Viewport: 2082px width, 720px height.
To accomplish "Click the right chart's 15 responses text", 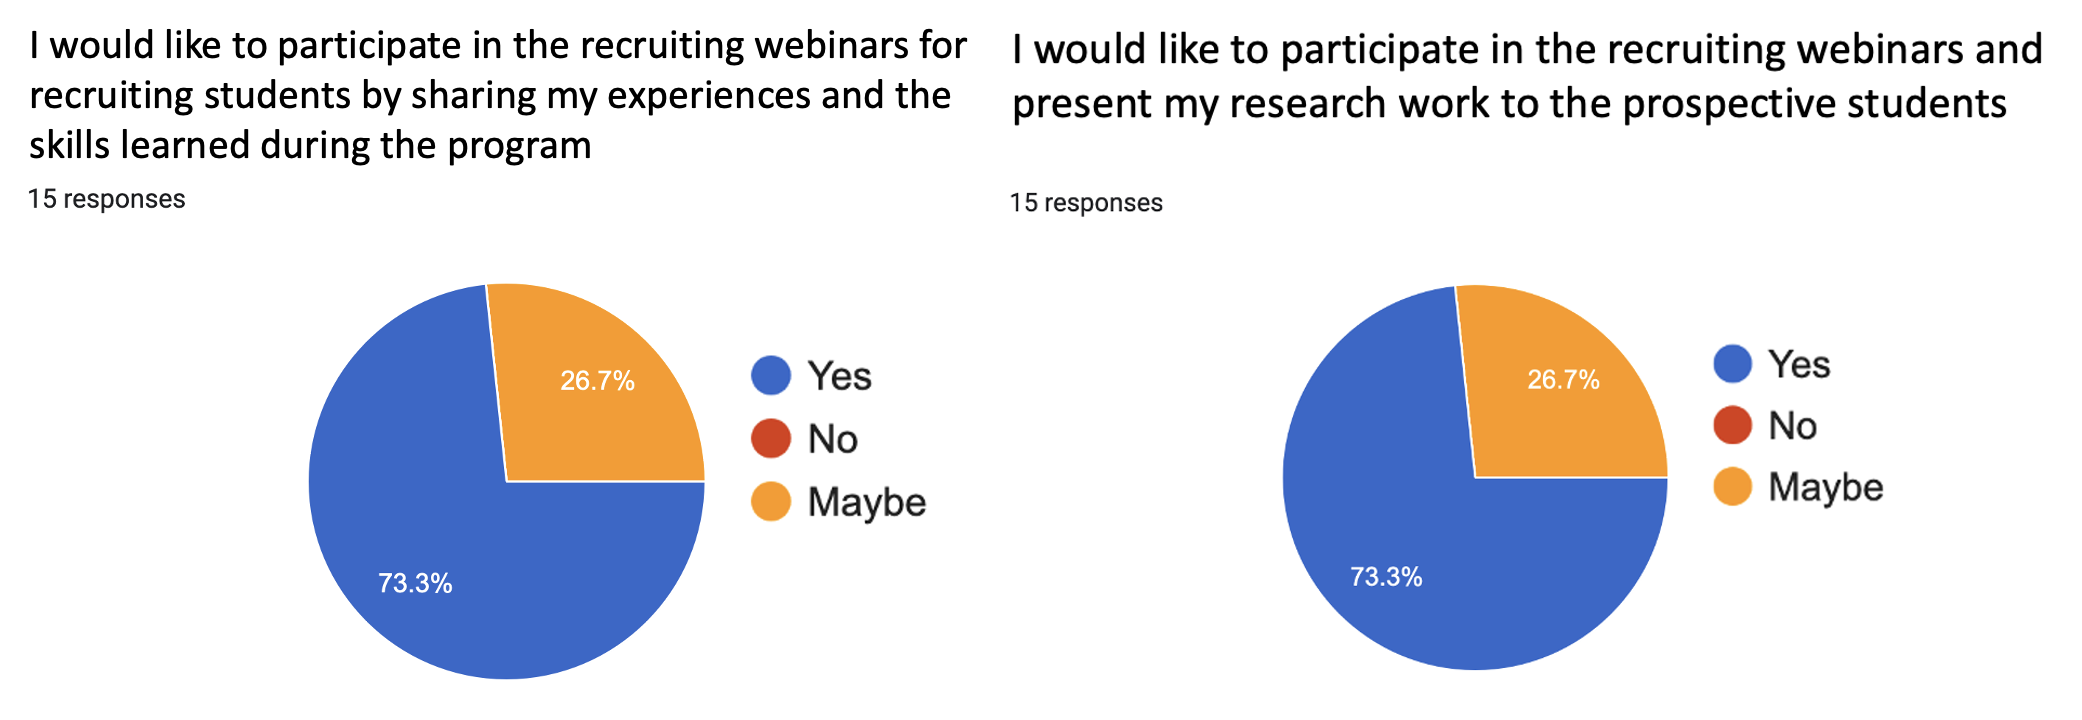I will pyautogui.click(x=1086, y=203).
